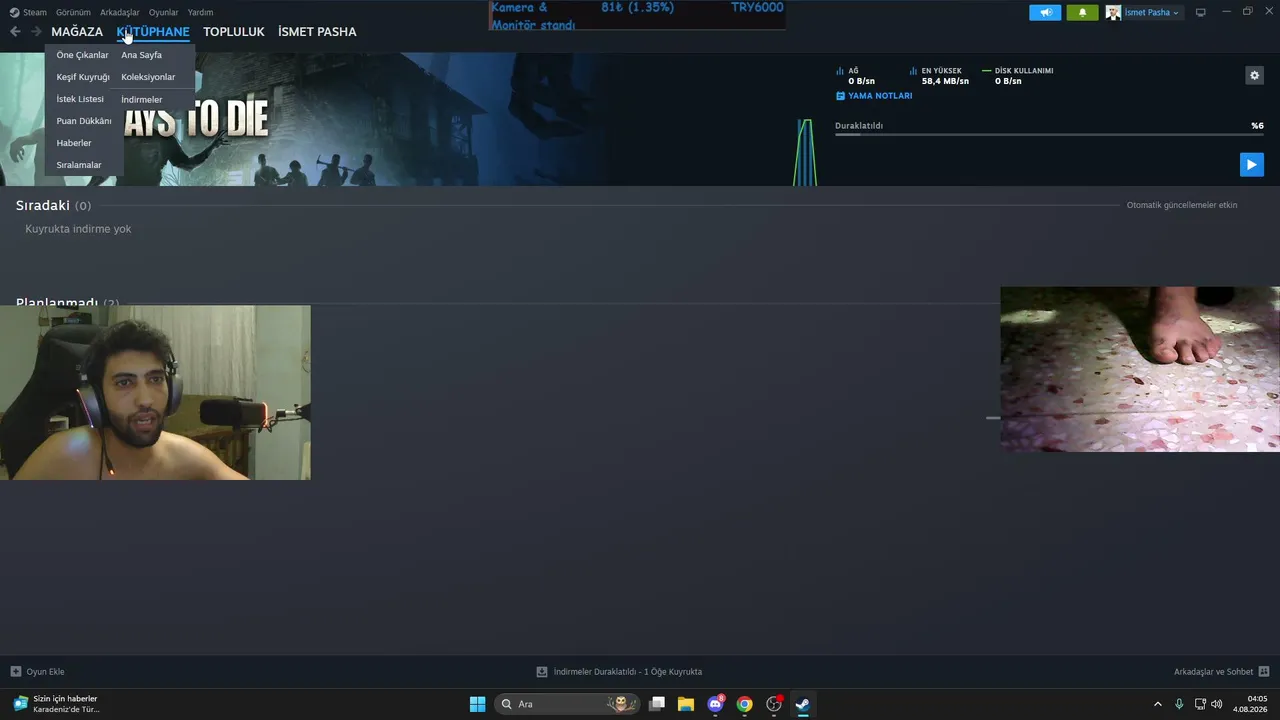Choose Öne Çıkanlar from the store submenu

tap(82, 55)
